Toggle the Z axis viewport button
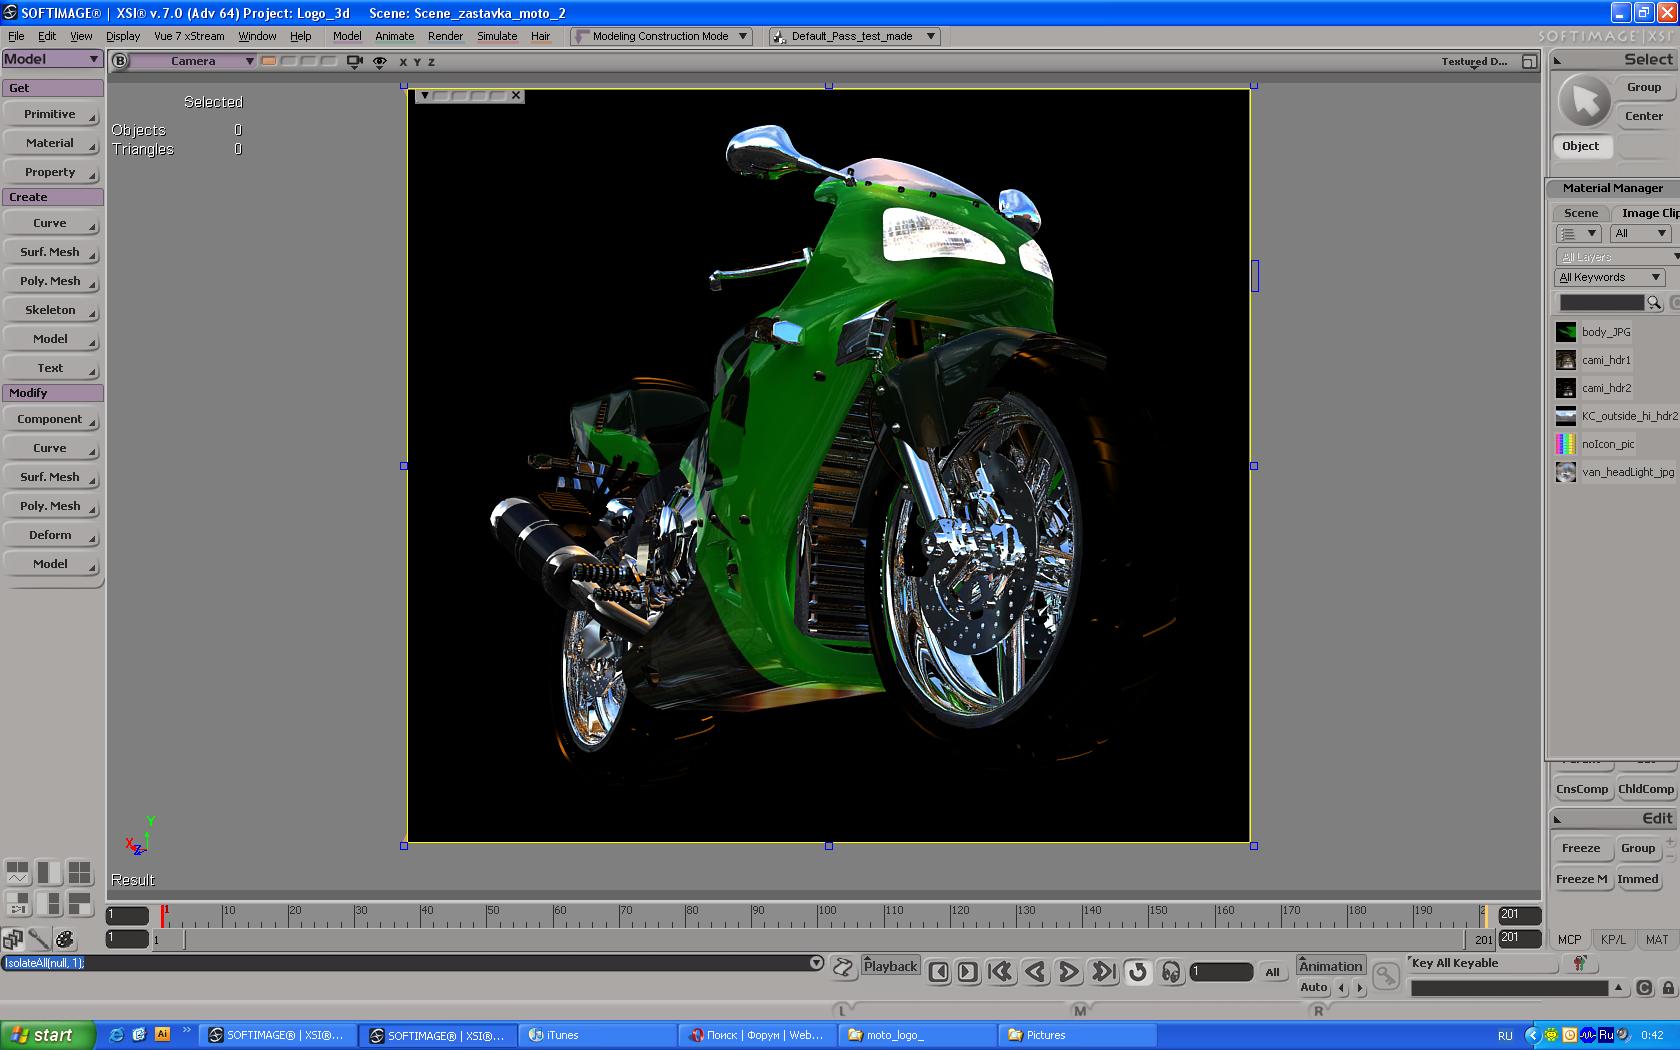1680x1050 pixels. 431,62
